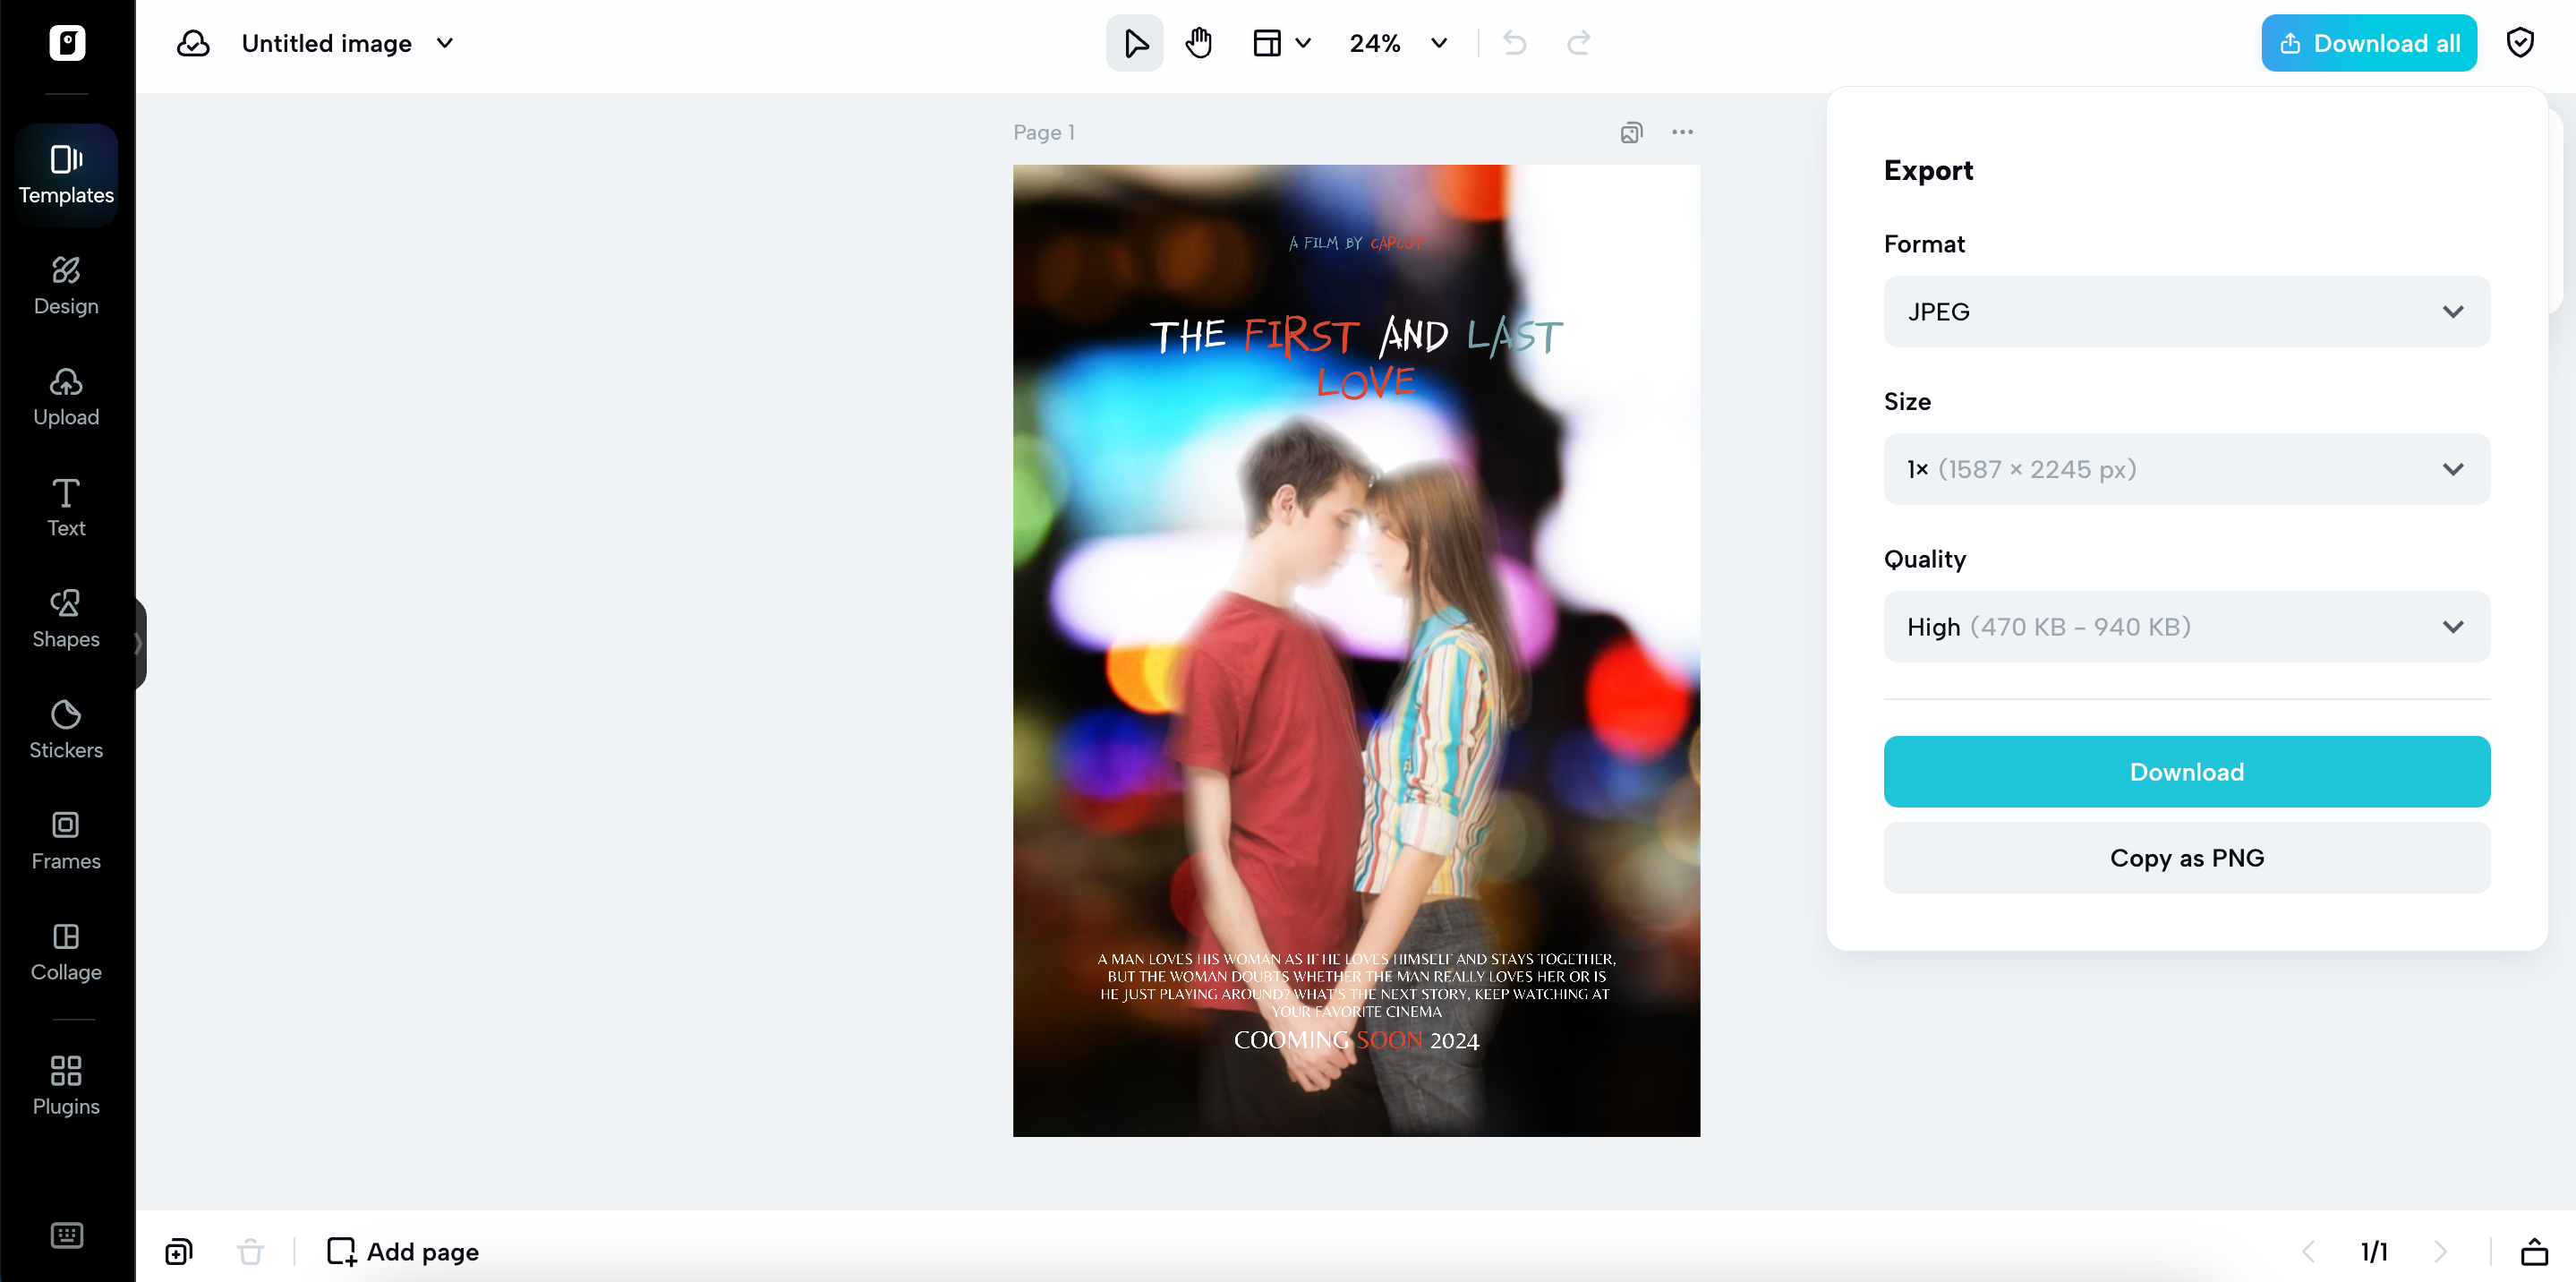2576x1282 pixels.
Task: Undo the last action
Action: tap(1513, 43)
